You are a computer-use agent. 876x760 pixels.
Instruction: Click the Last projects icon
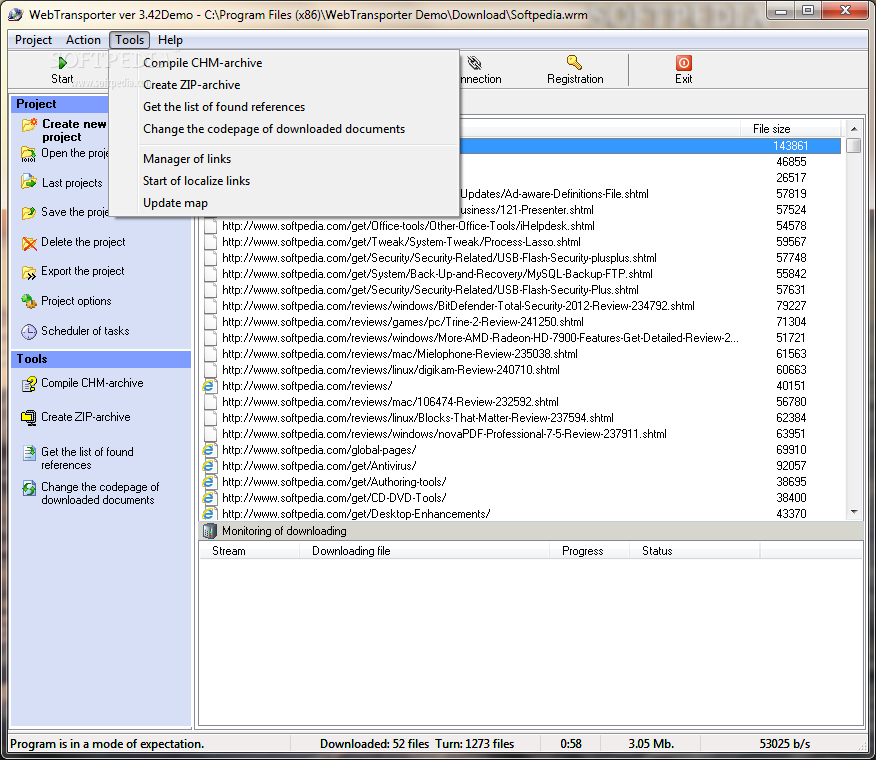(29, 181)
